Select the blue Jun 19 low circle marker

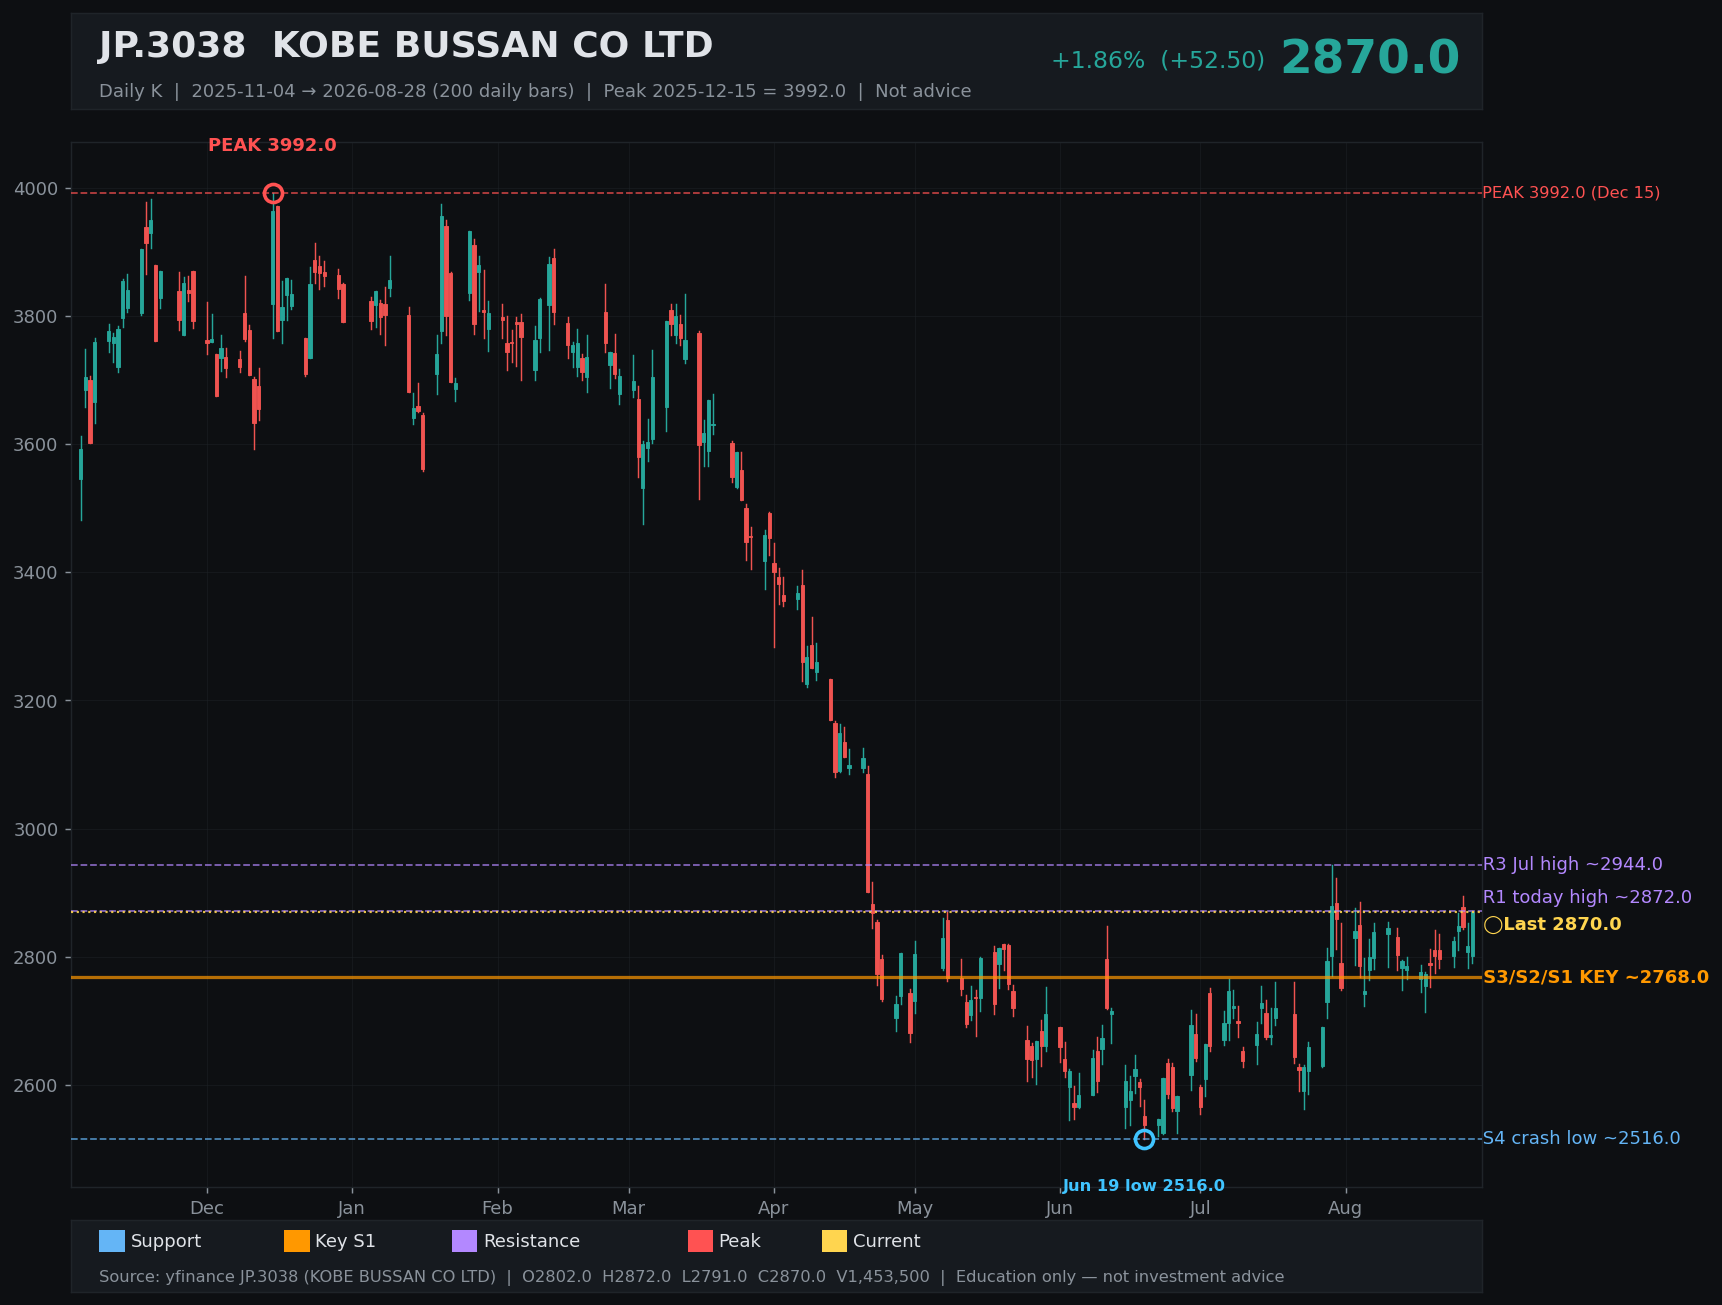pos(1144,1139)
